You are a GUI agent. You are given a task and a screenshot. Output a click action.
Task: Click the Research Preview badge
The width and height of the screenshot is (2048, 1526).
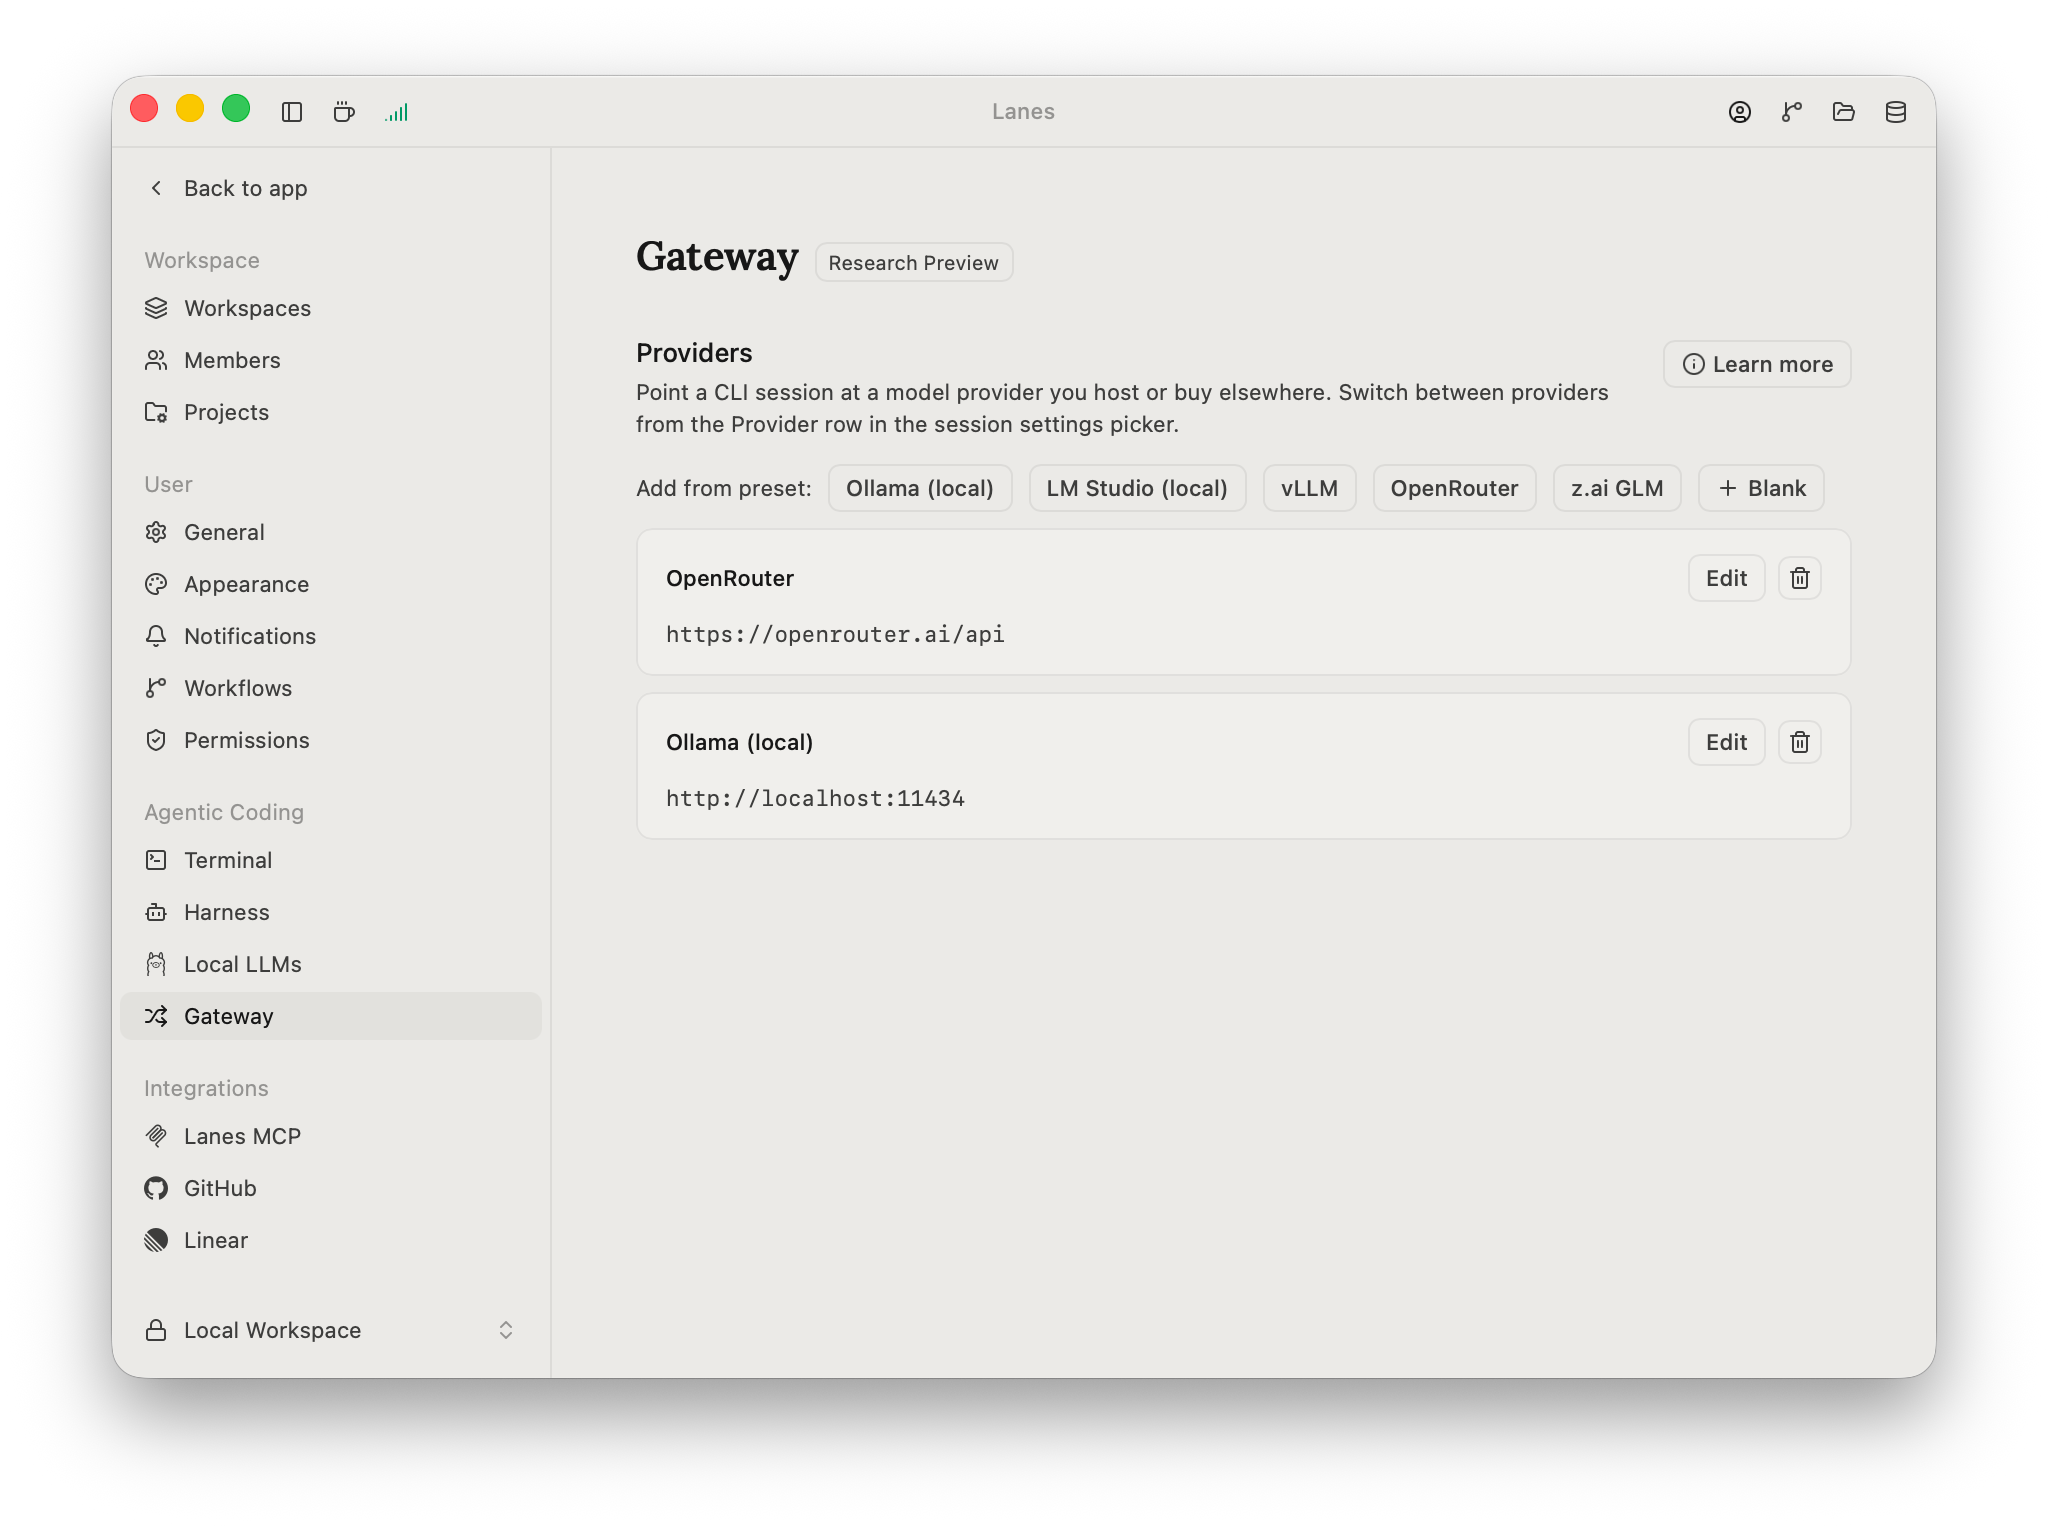914,262
